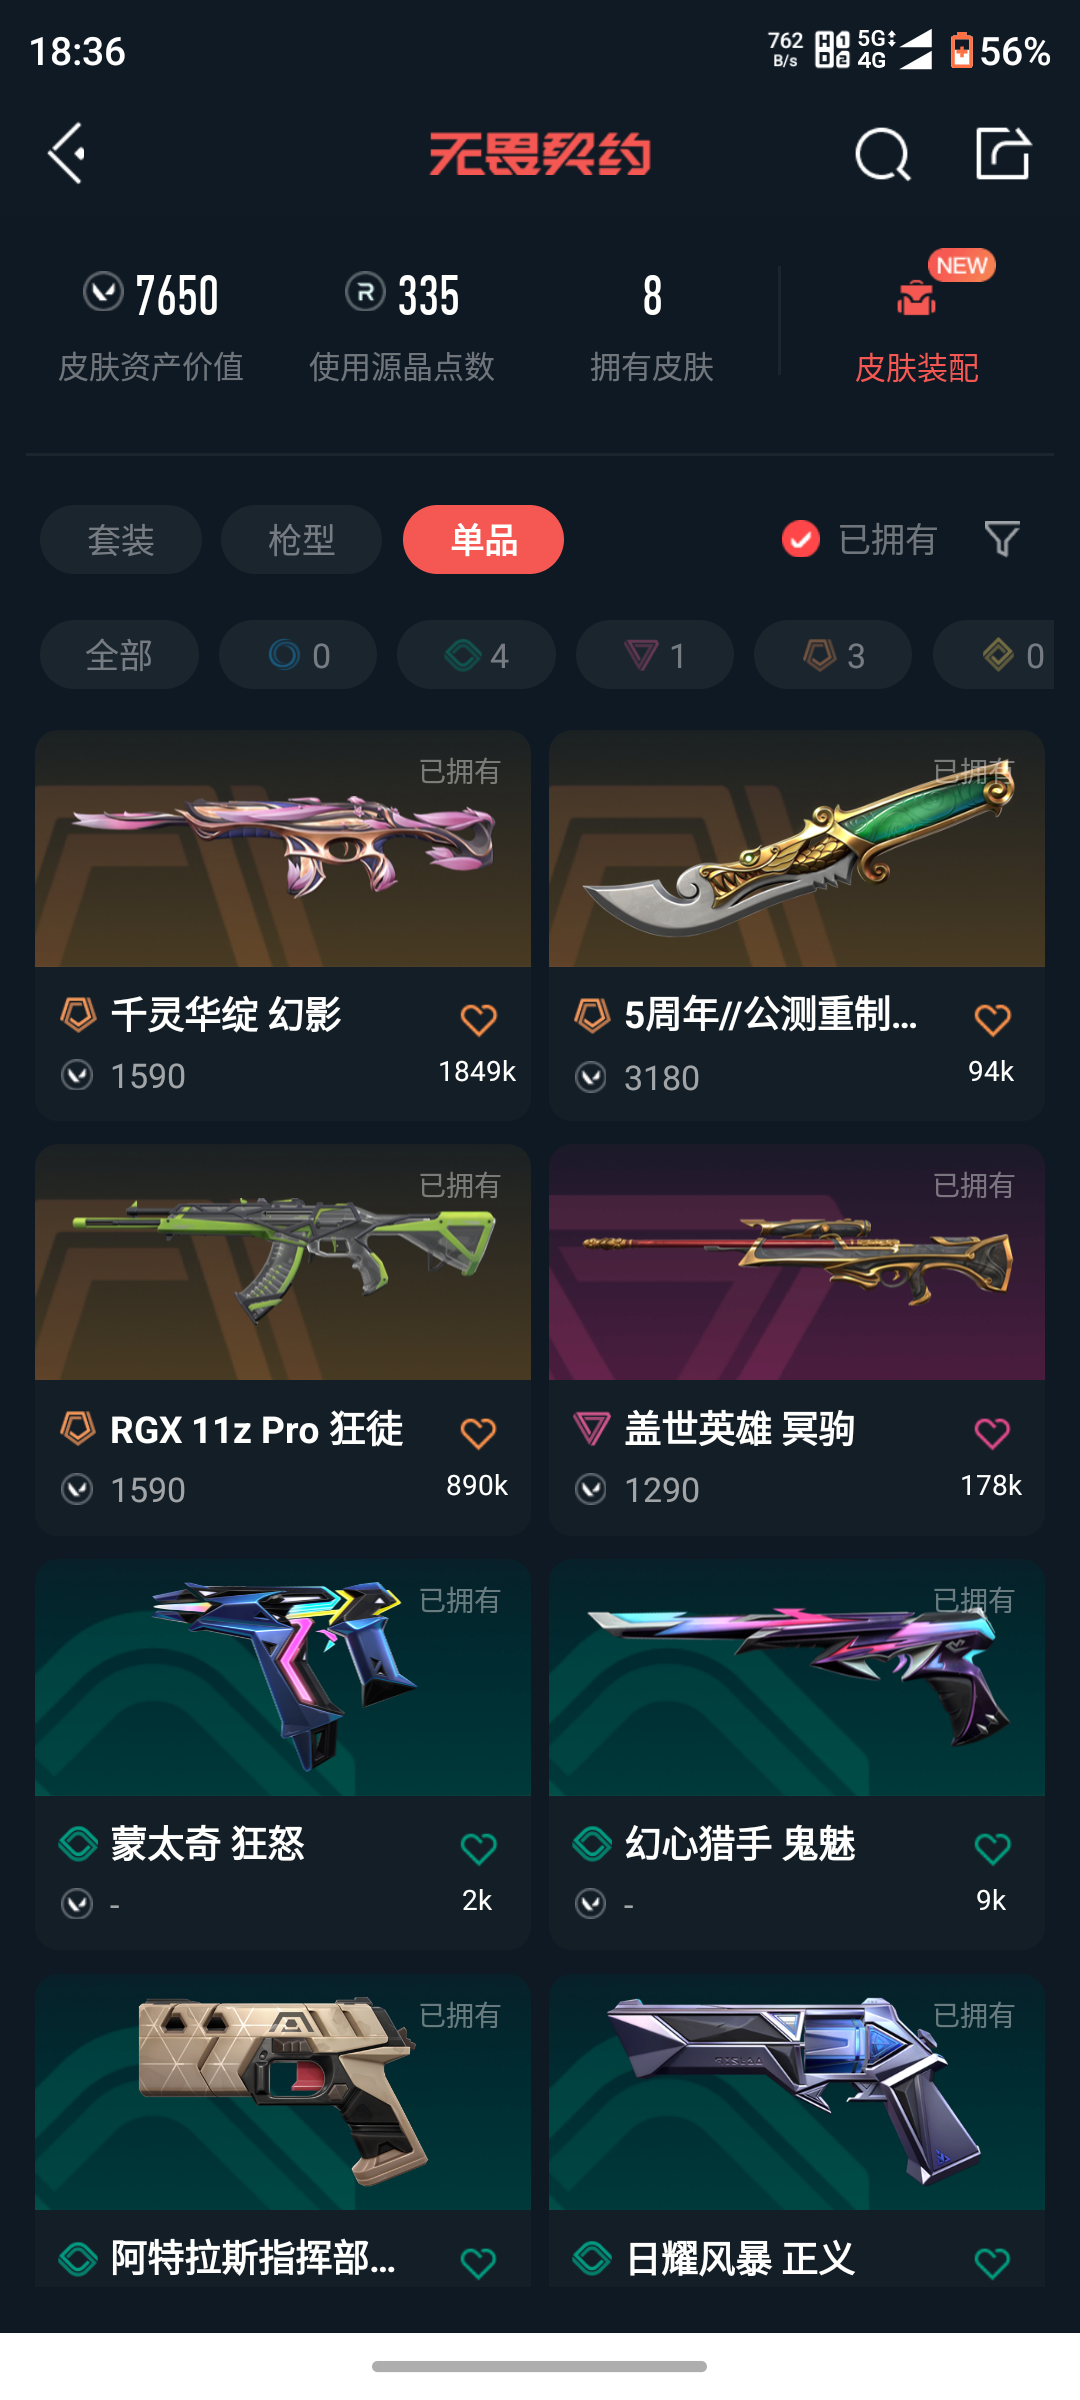Tap heart icon on 蒙太奇 狂怒

click(479, 1849)
